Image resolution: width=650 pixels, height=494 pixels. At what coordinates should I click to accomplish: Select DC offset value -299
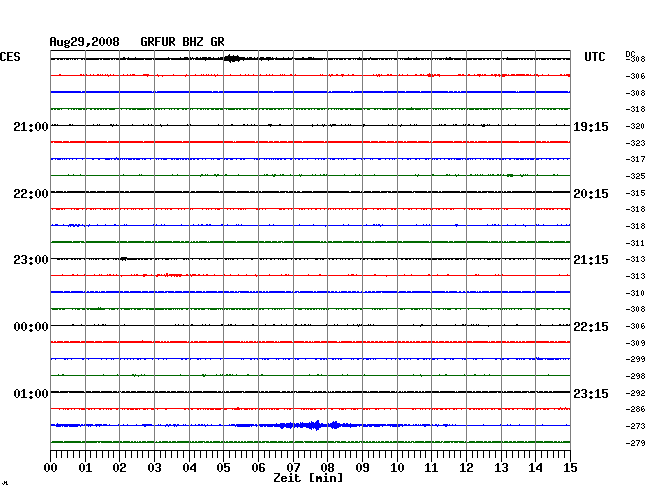coord(635,359)
